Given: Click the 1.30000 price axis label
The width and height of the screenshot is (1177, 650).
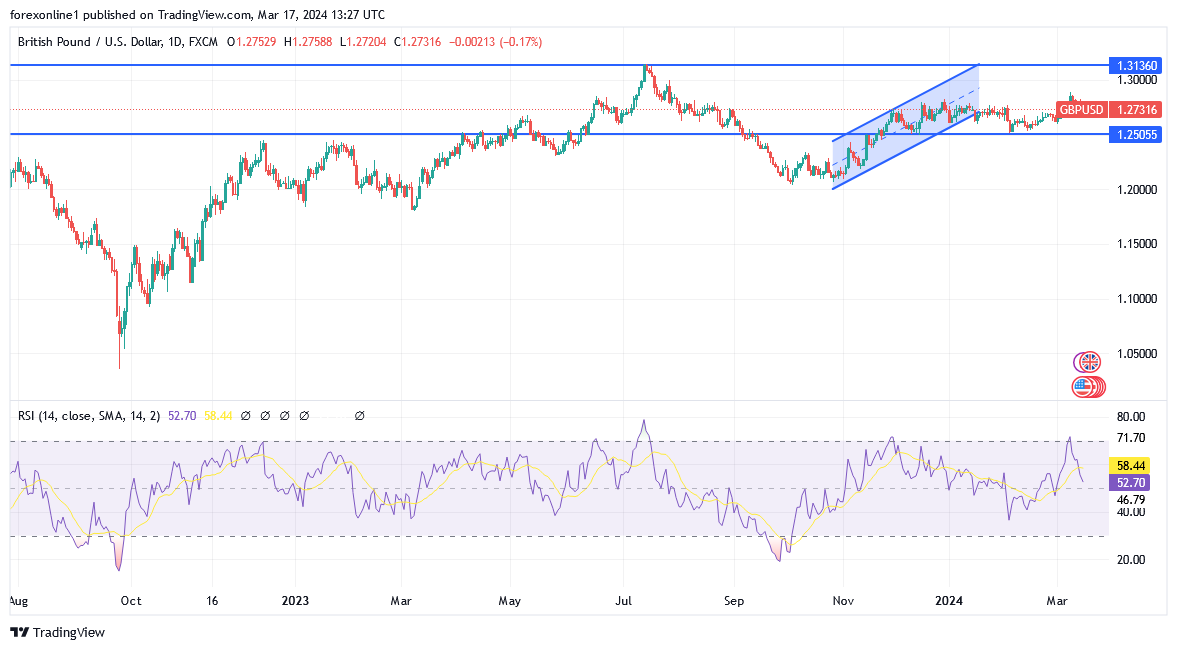Looking at the screenshot, I should point(1137,80).
